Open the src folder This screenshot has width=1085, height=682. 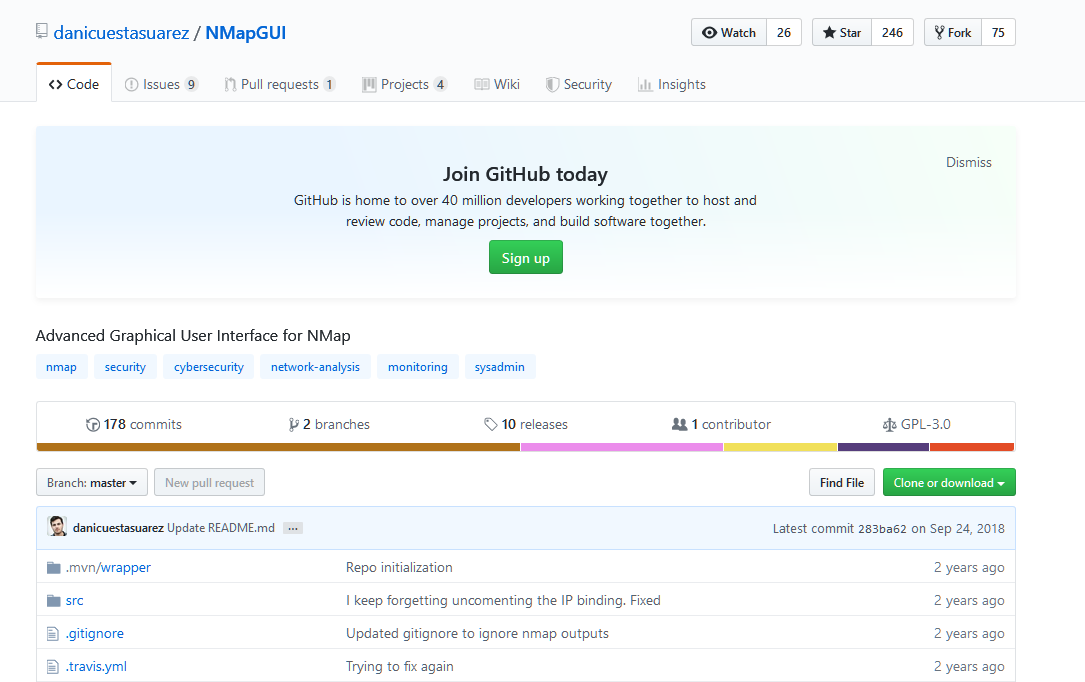(x=75, y=600)
